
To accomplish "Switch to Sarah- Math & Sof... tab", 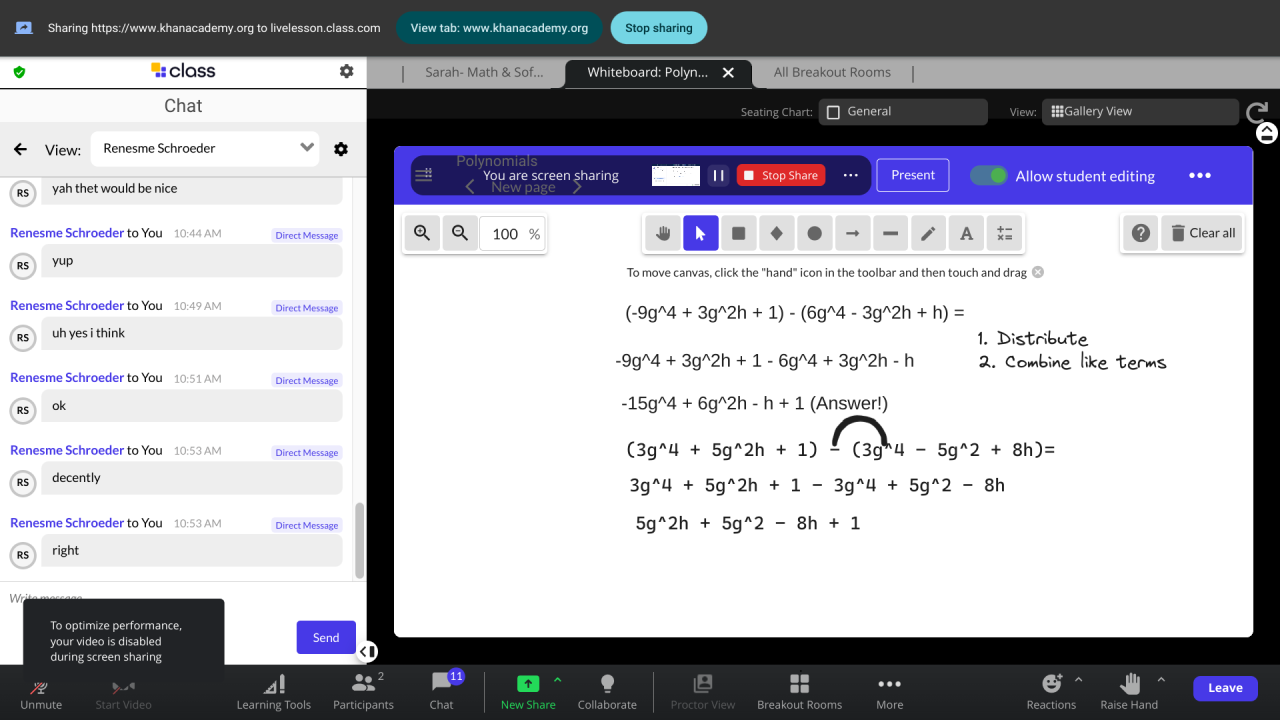I will (484, 72).
